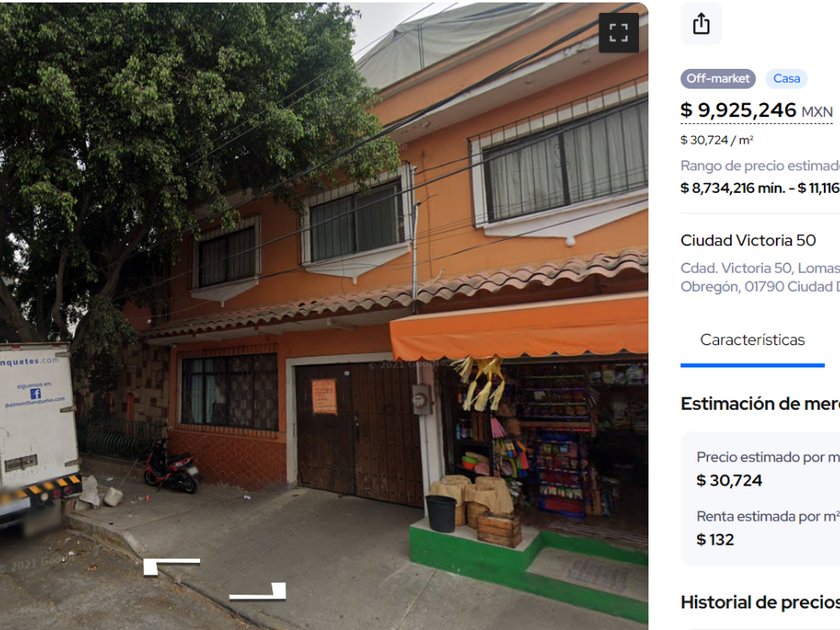Open the Características tab

pos(752,340)
